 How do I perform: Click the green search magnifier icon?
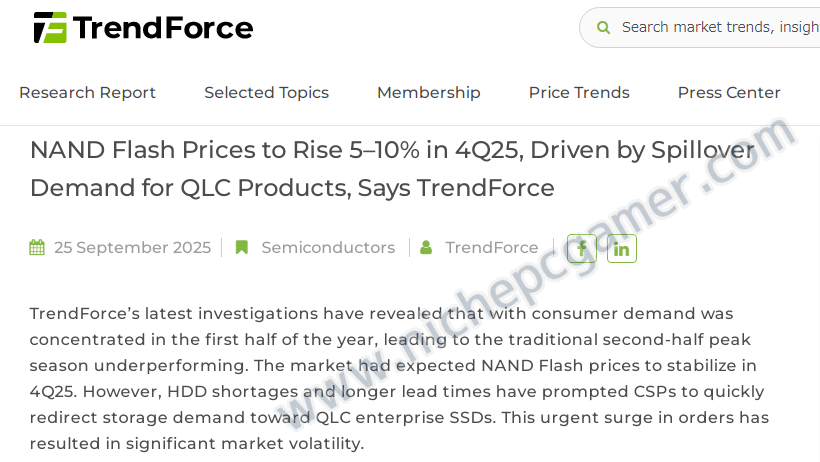[603, 28]
